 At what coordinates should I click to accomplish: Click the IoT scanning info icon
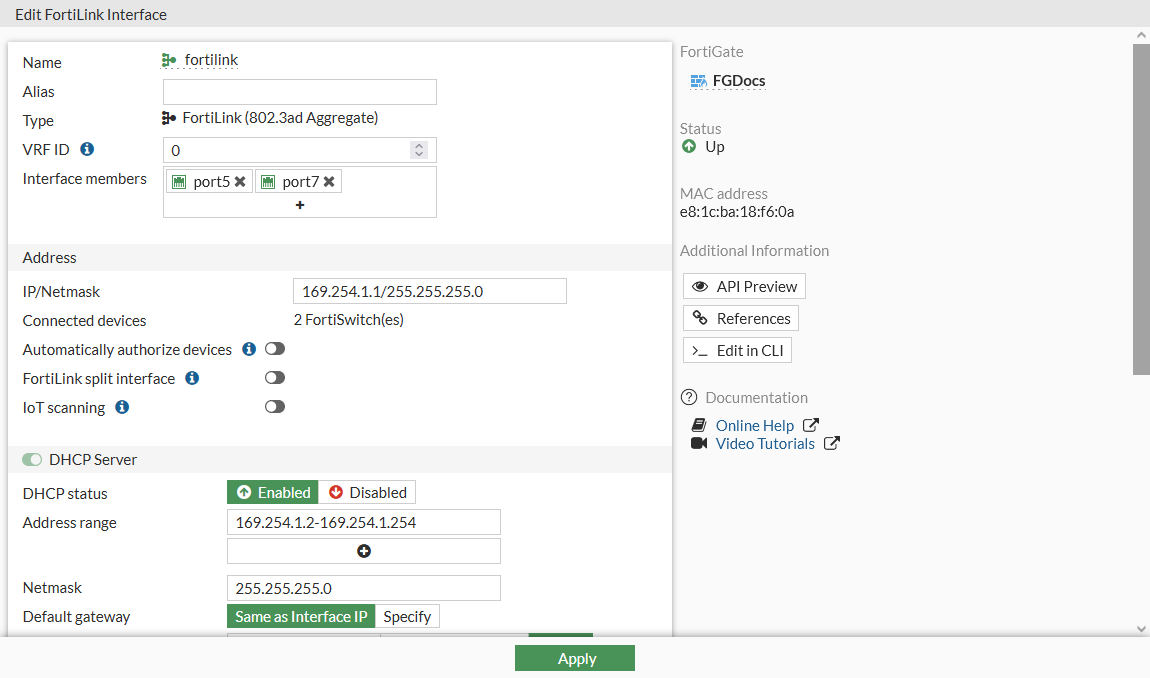click(x=121, y=407)
